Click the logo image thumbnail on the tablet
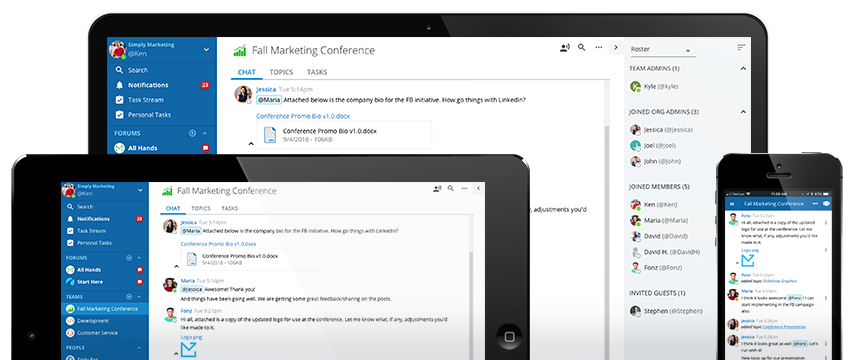This screenshot has width=852, height=360. [188, 350]
